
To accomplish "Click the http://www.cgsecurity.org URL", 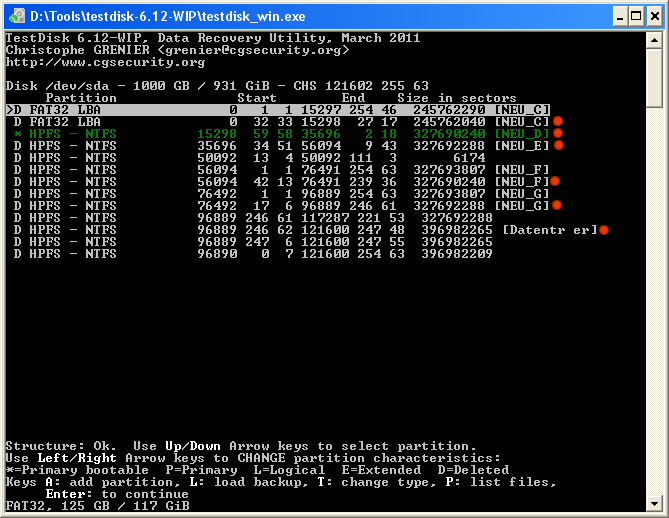I will point(105,62).
